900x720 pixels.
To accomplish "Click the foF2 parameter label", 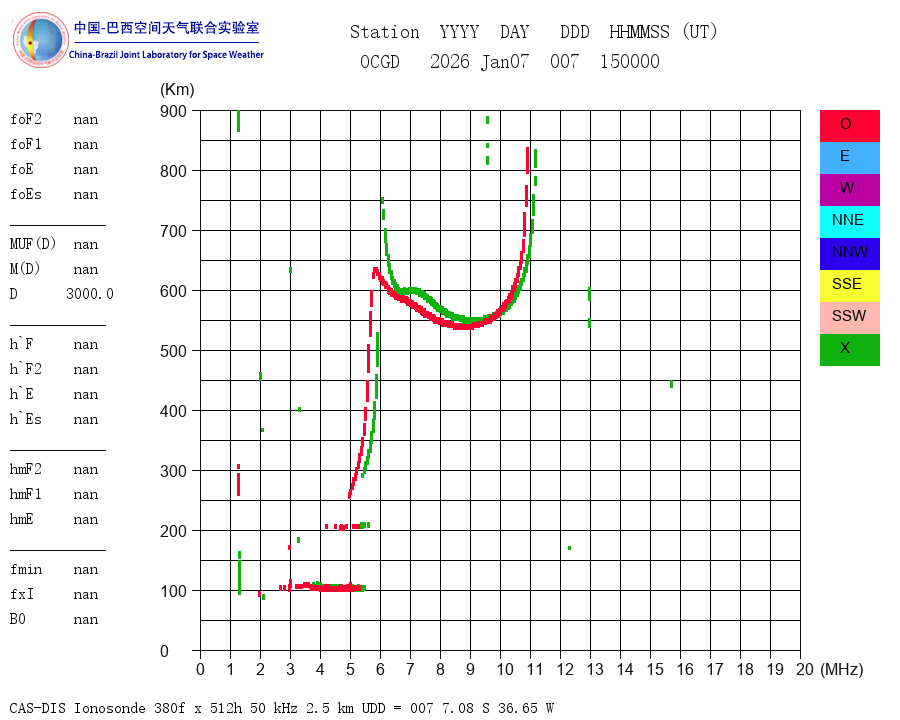I will pyautogui.click(x=26, y=119).
